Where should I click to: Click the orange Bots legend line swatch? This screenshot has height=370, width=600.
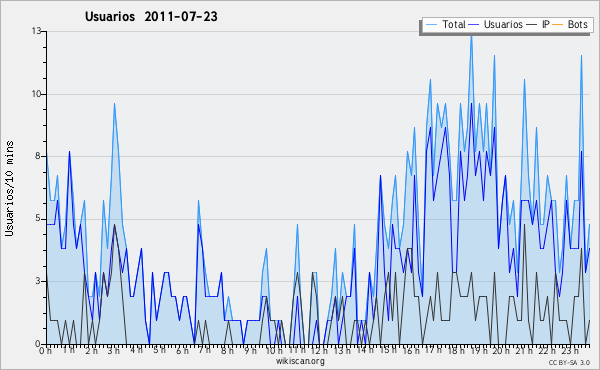558,25
